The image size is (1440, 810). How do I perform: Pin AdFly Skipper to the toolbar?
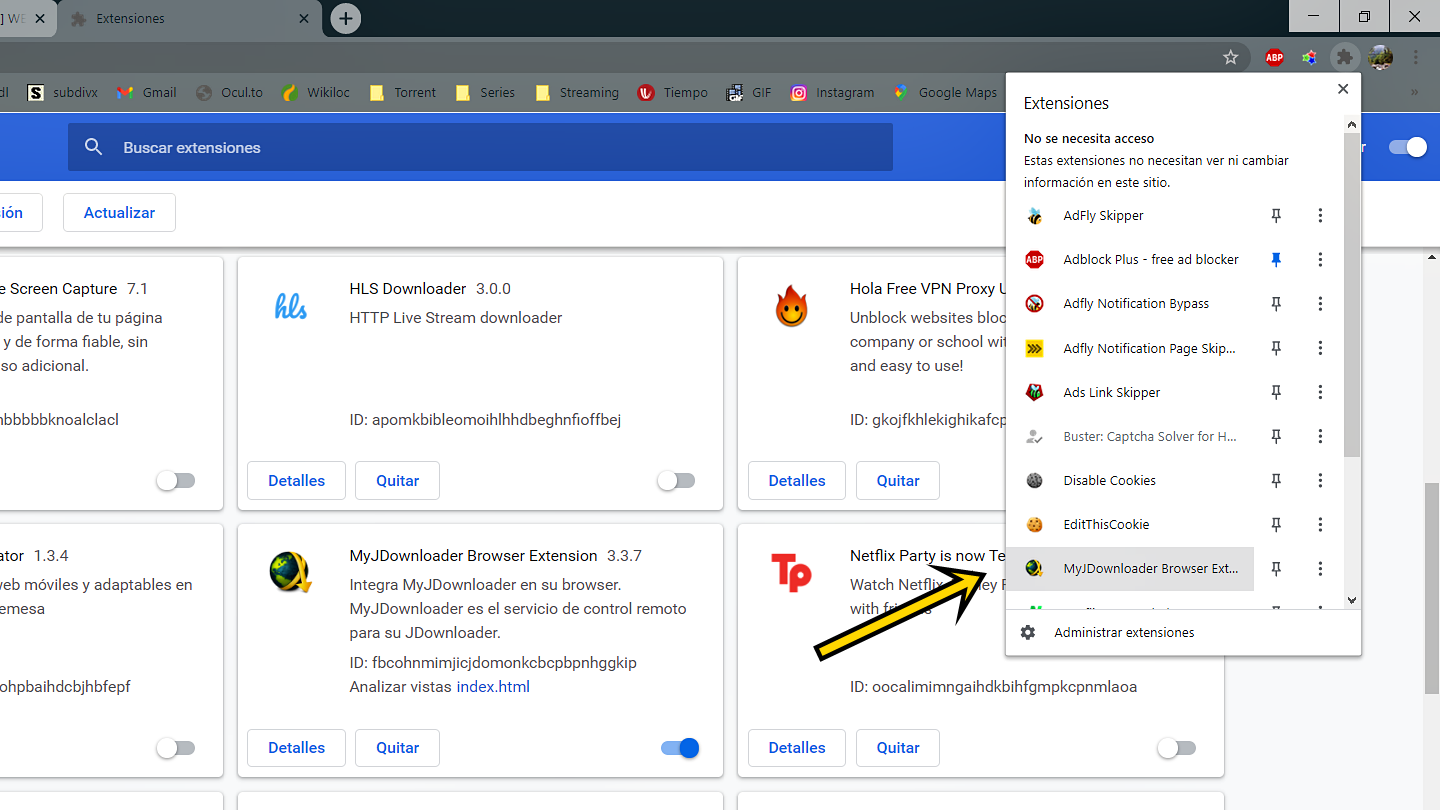click(x=1276, y=215)
